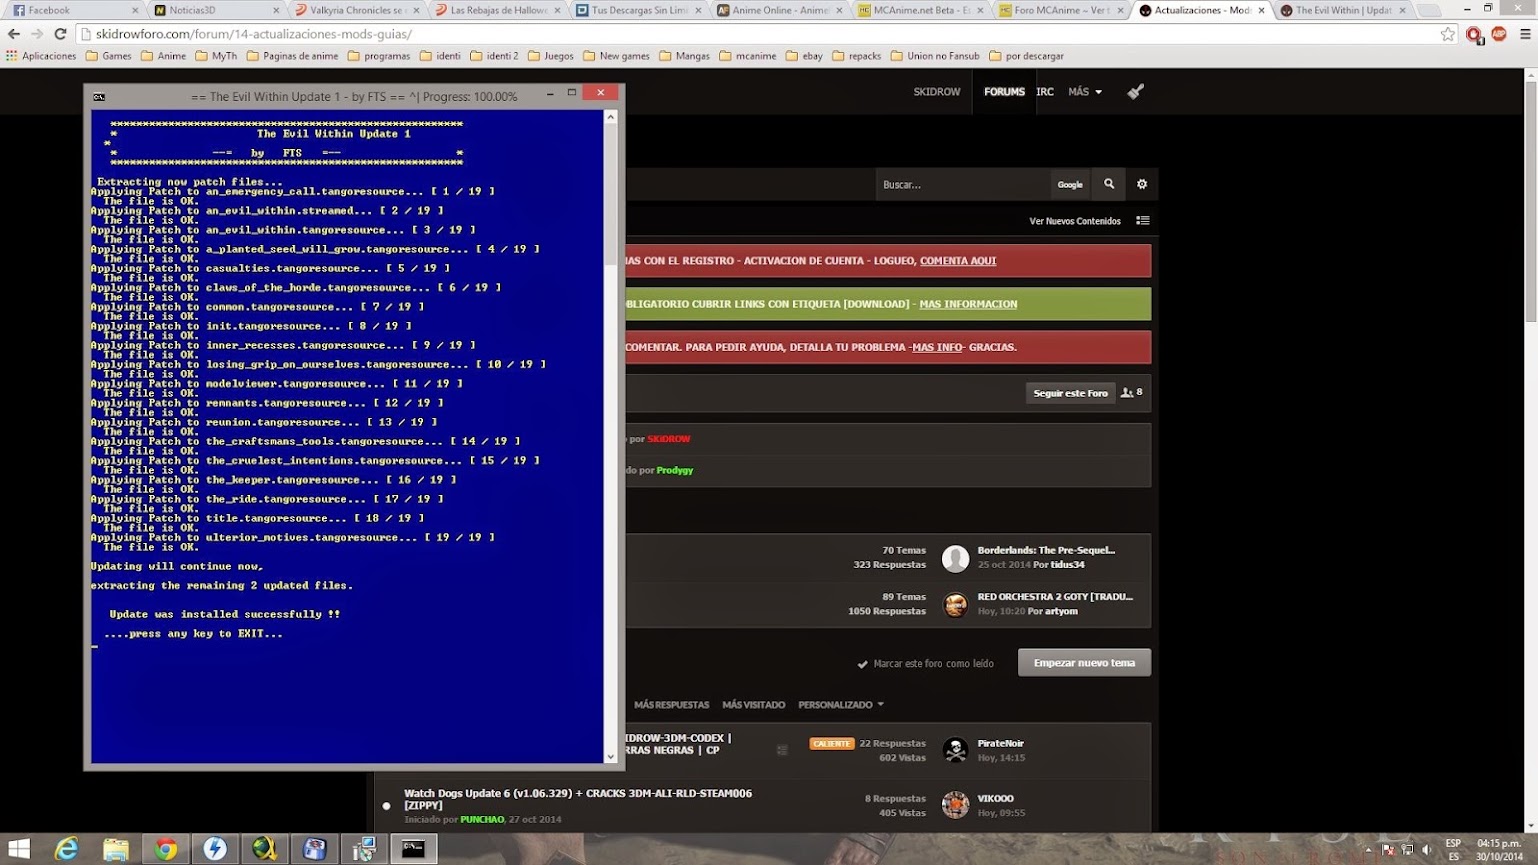Click the paintbrush theme icon in forum header

(1135, 92)
